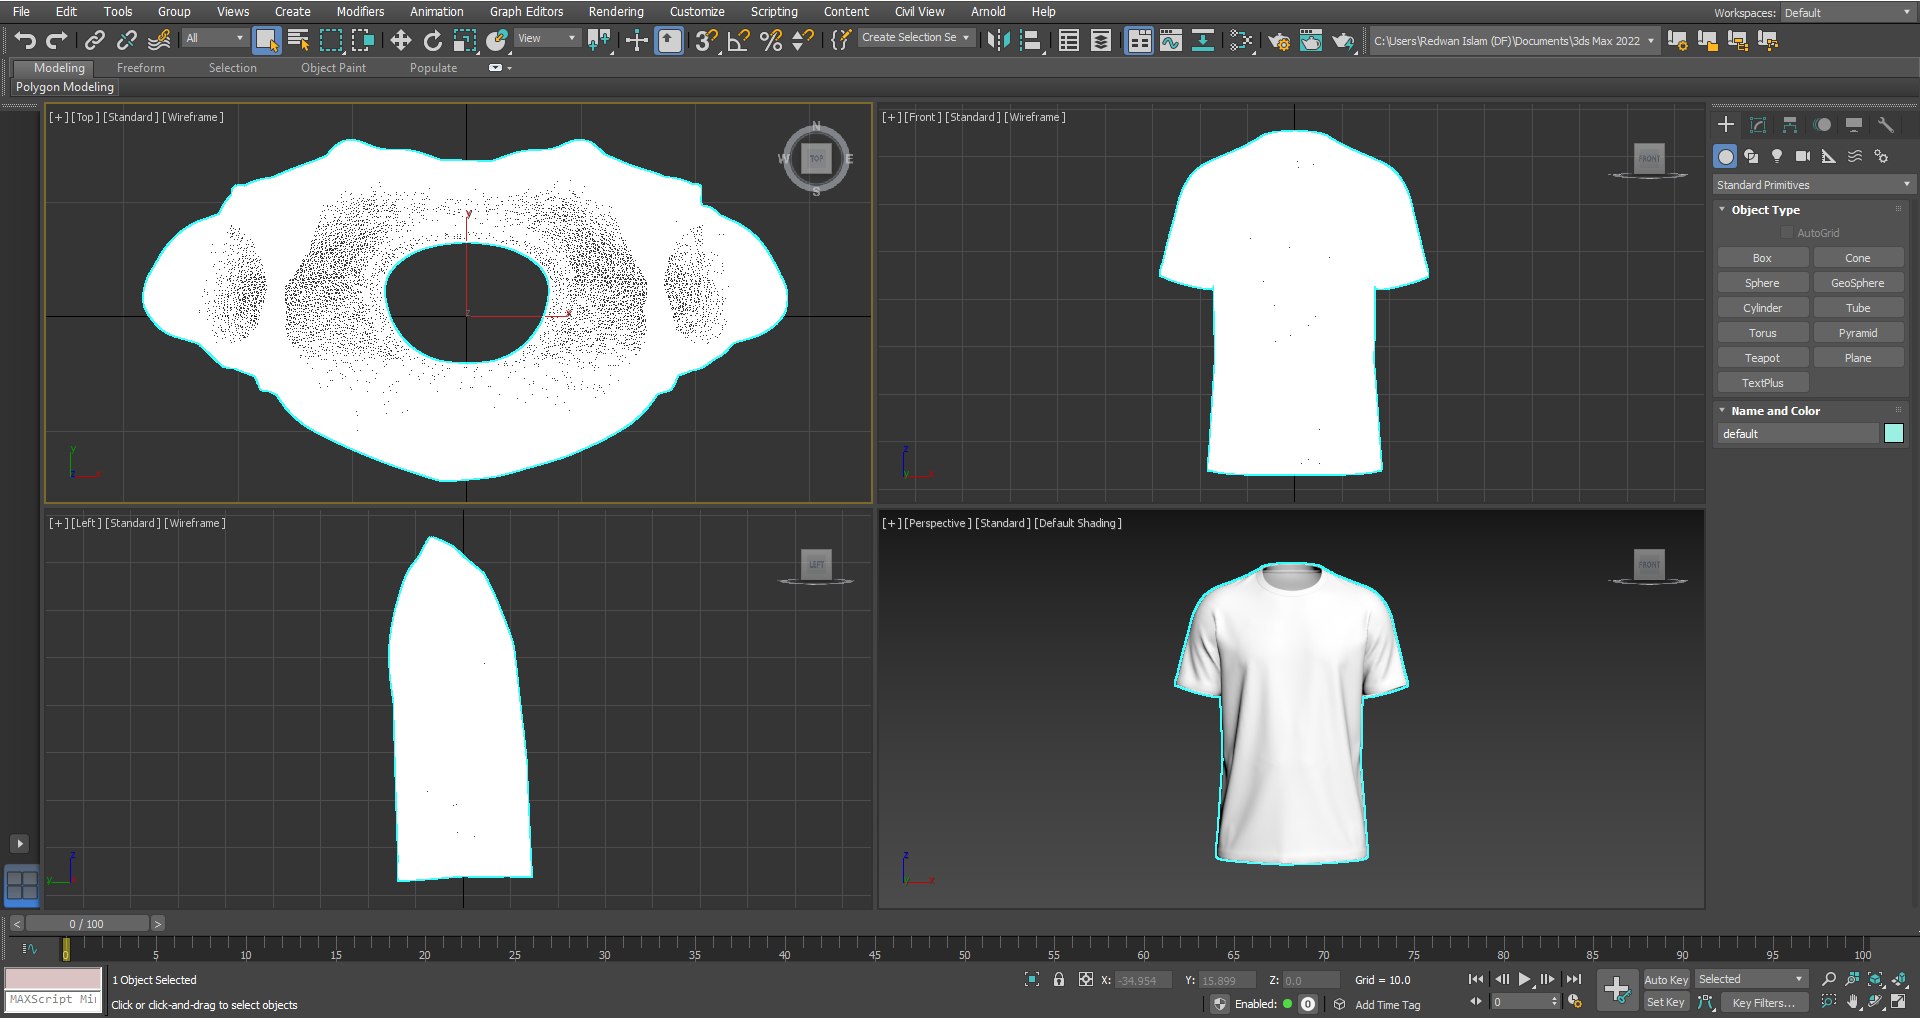Viewport: 1920px width, 1018px height.
Task: Select the Move tool in main toolbar
Action: coord(400,40)
